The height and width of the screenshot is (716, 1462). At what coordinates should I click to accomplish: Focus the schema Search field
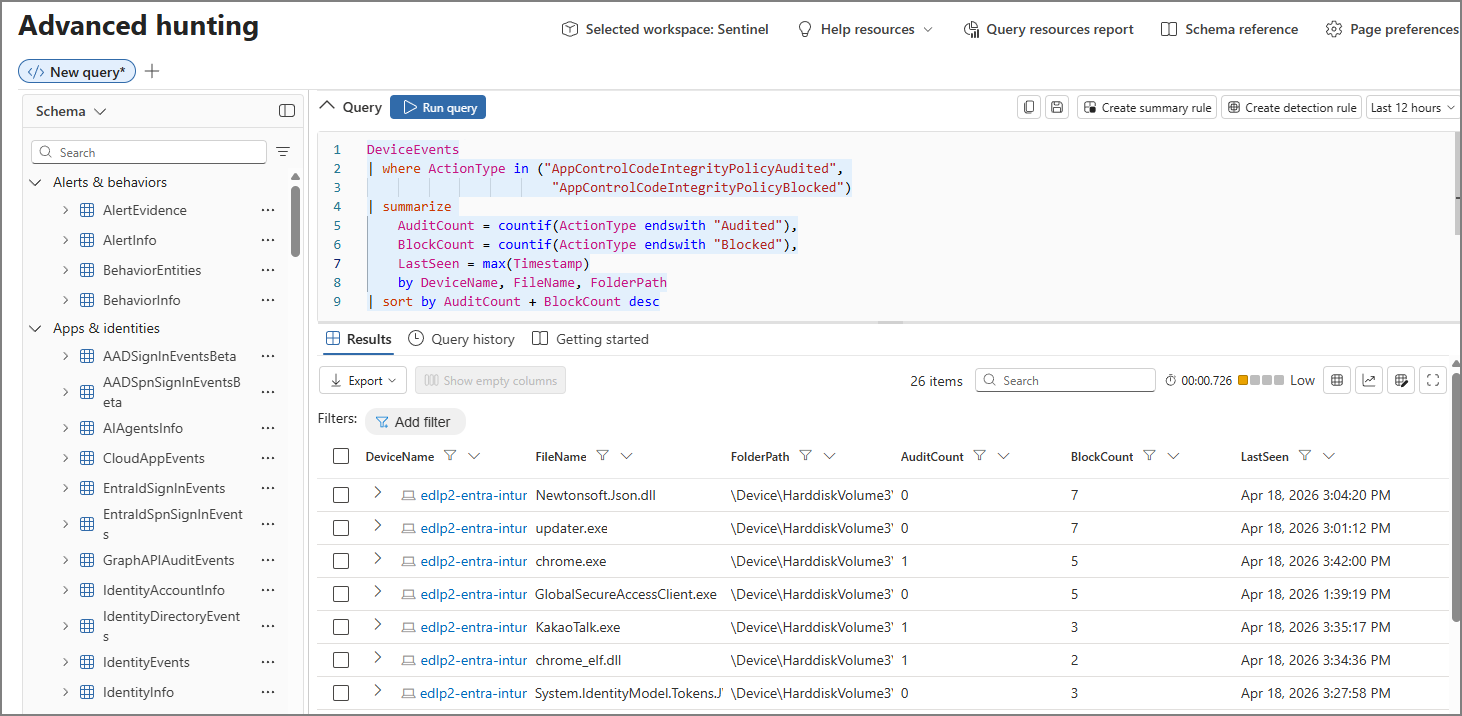point(149,152)
